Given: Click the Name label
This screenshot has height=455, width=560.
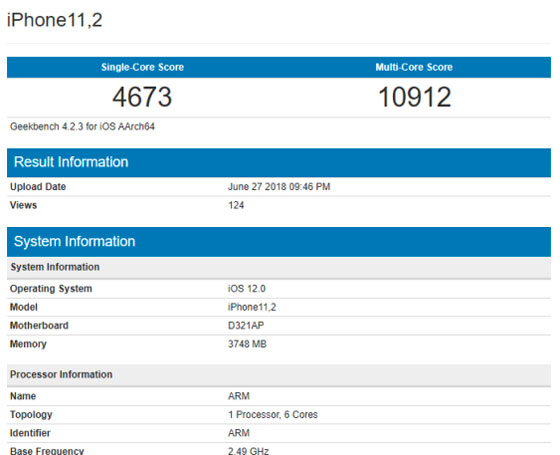Looking at the screenshot, I should point(23,396).
